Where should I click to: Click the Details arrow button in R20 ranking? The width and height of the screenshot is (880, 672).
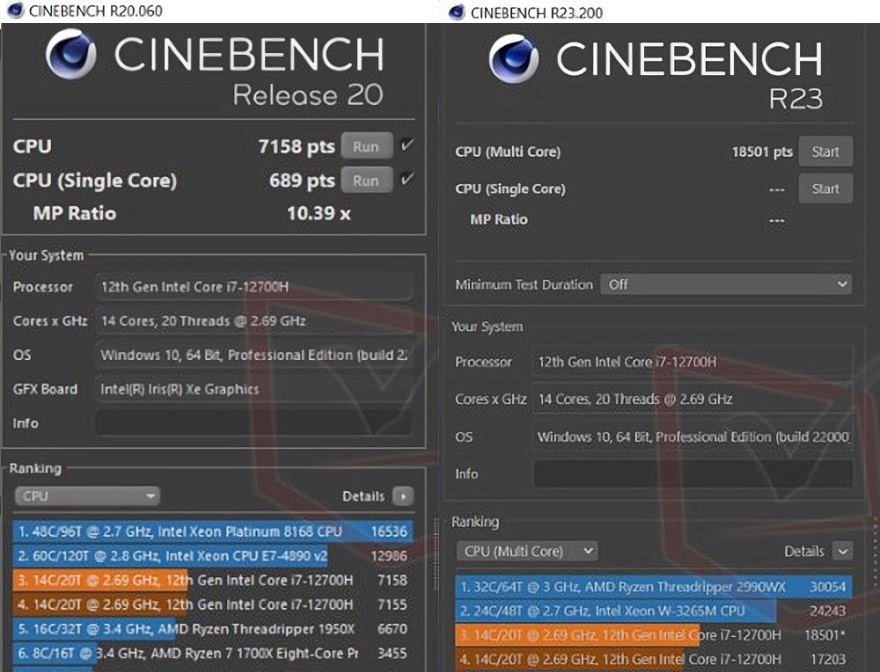tap(403, 496)
